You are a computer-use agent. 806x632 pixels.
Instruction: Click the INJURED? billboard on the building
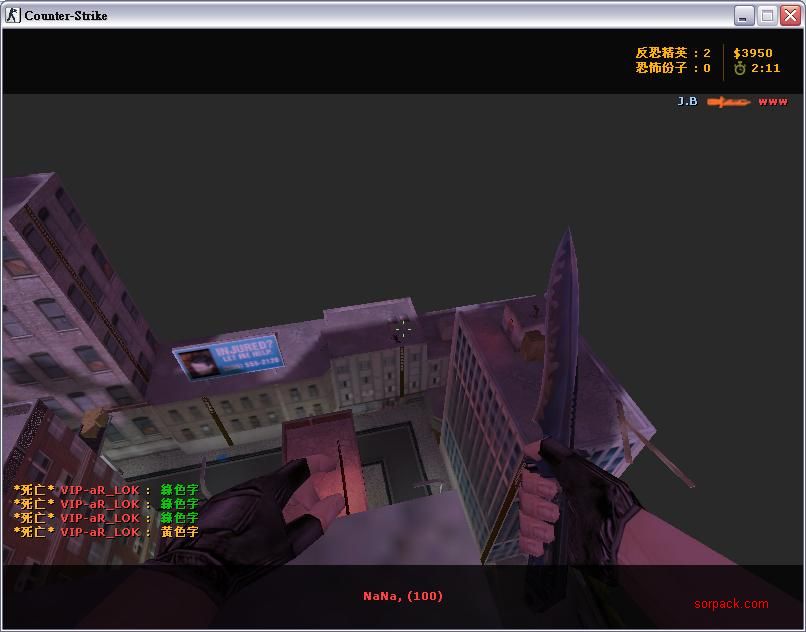coord(228,355)
